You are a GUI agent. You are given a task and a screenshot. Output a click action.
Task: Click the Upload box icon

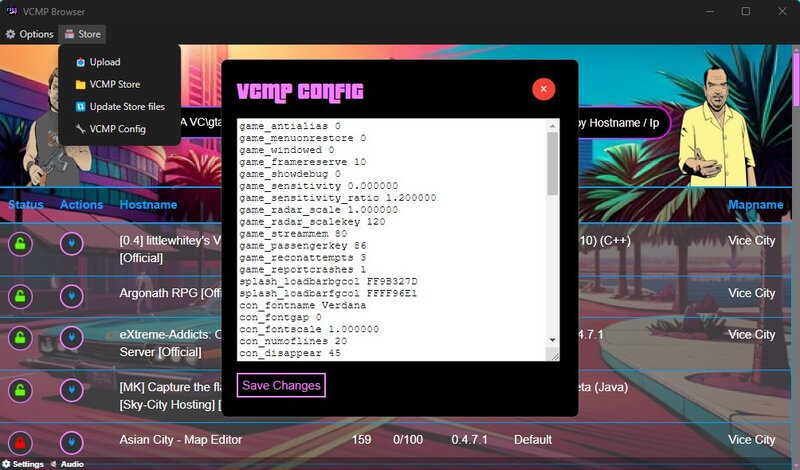tap(80, 62)
